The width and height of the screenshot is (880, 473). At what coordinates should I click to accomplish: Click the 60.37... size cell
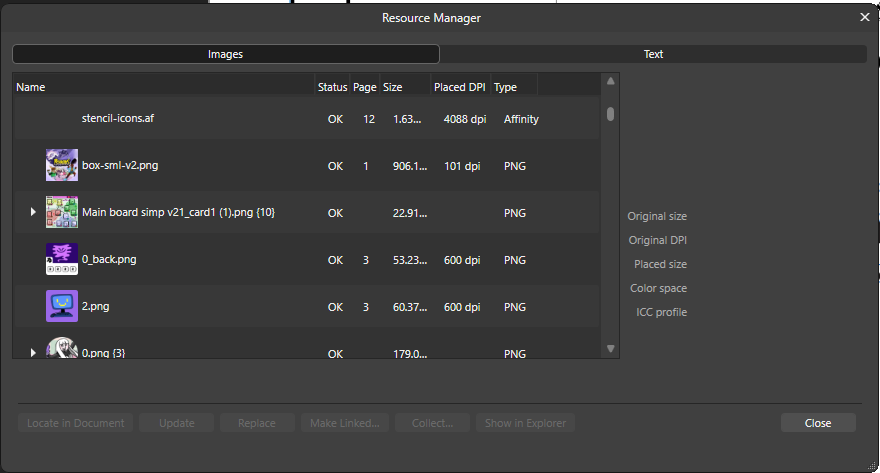click(410, 307)
